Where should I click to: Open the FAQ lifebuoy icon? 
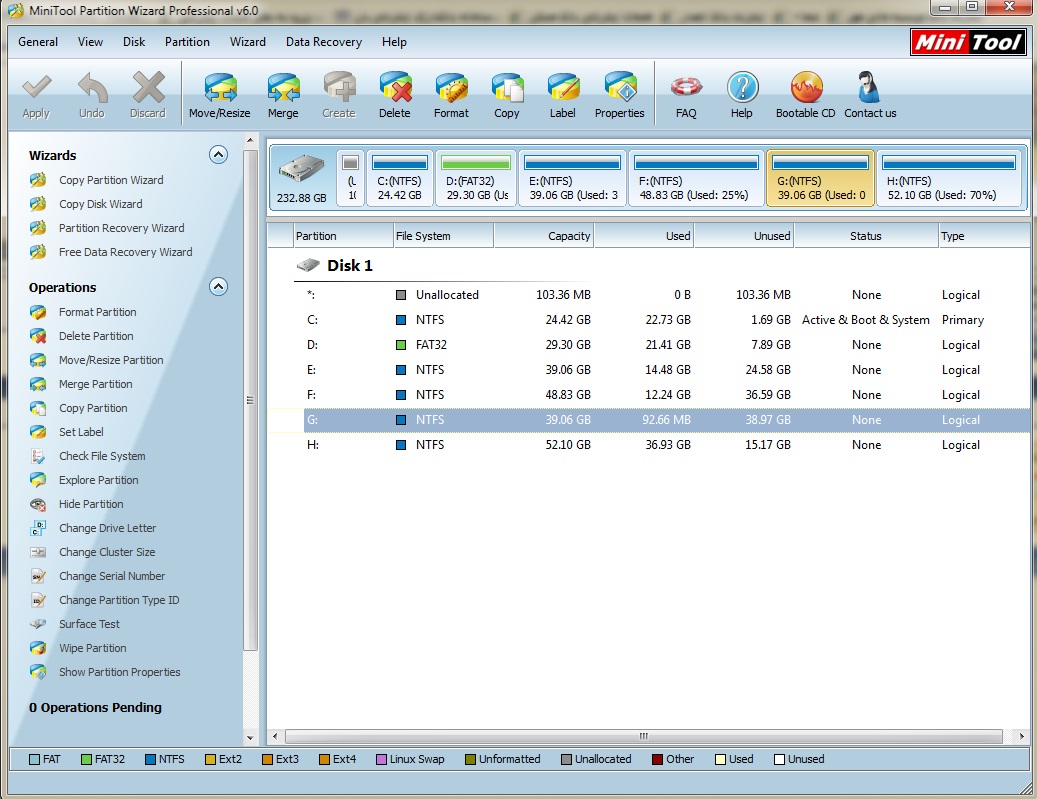pos(686,88)
